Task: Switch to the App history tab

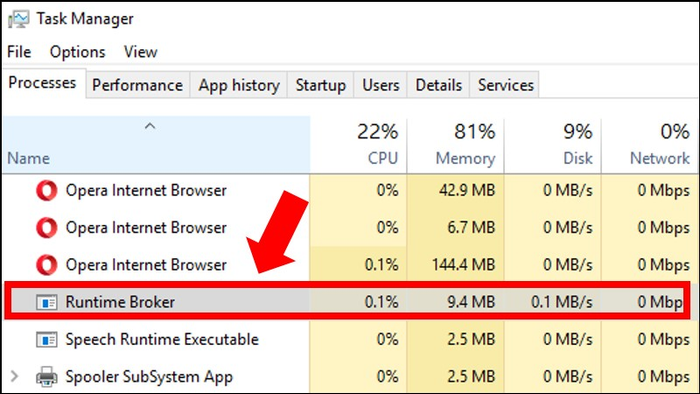Action: tap(239, 85)
